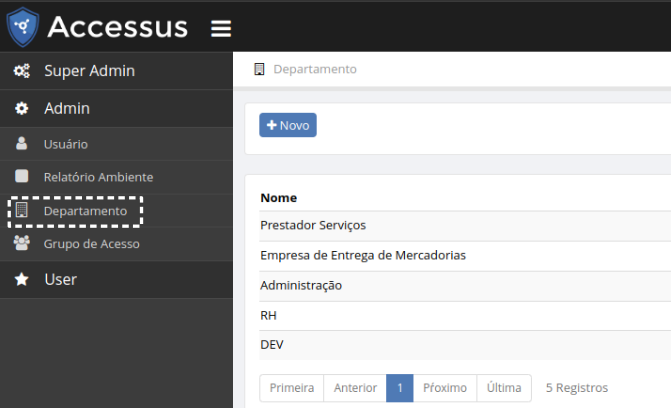This screenshot has height=410, width=671.
Task: Go to the Próximo page
Action: point(445,388)
